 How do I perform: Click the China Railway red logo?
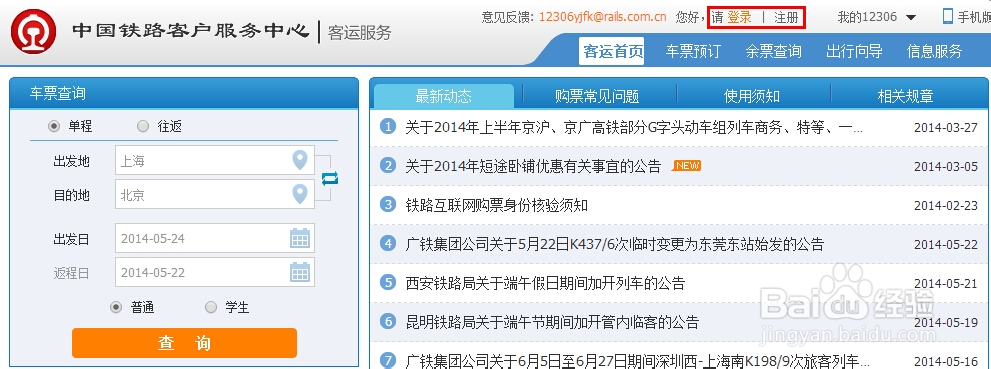pyautogui.click(x=33, y=32)
